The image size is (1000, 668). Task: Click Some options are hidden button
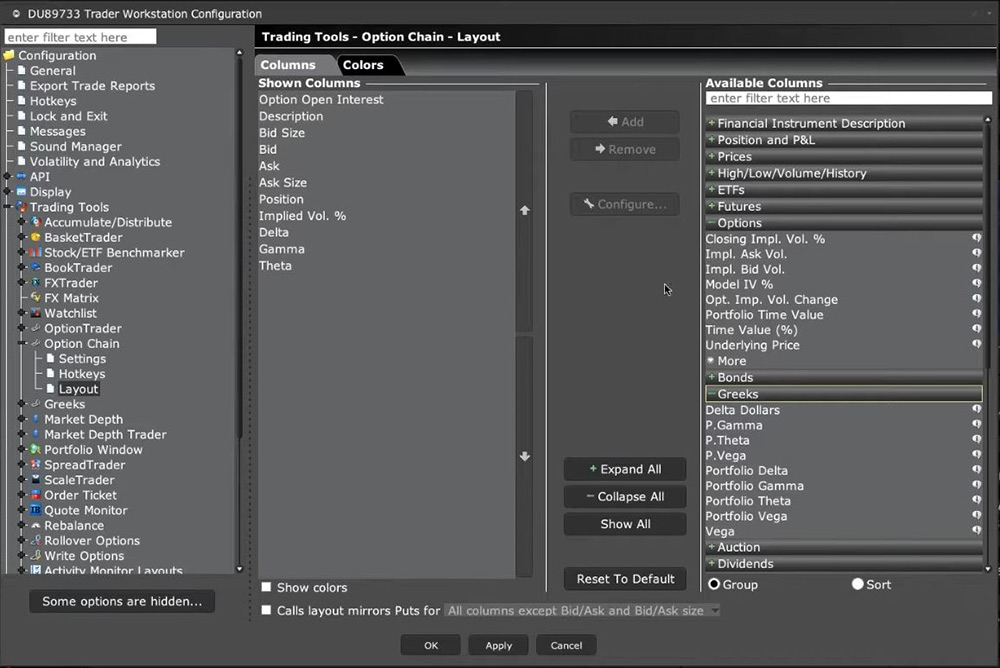coord(122,601)
